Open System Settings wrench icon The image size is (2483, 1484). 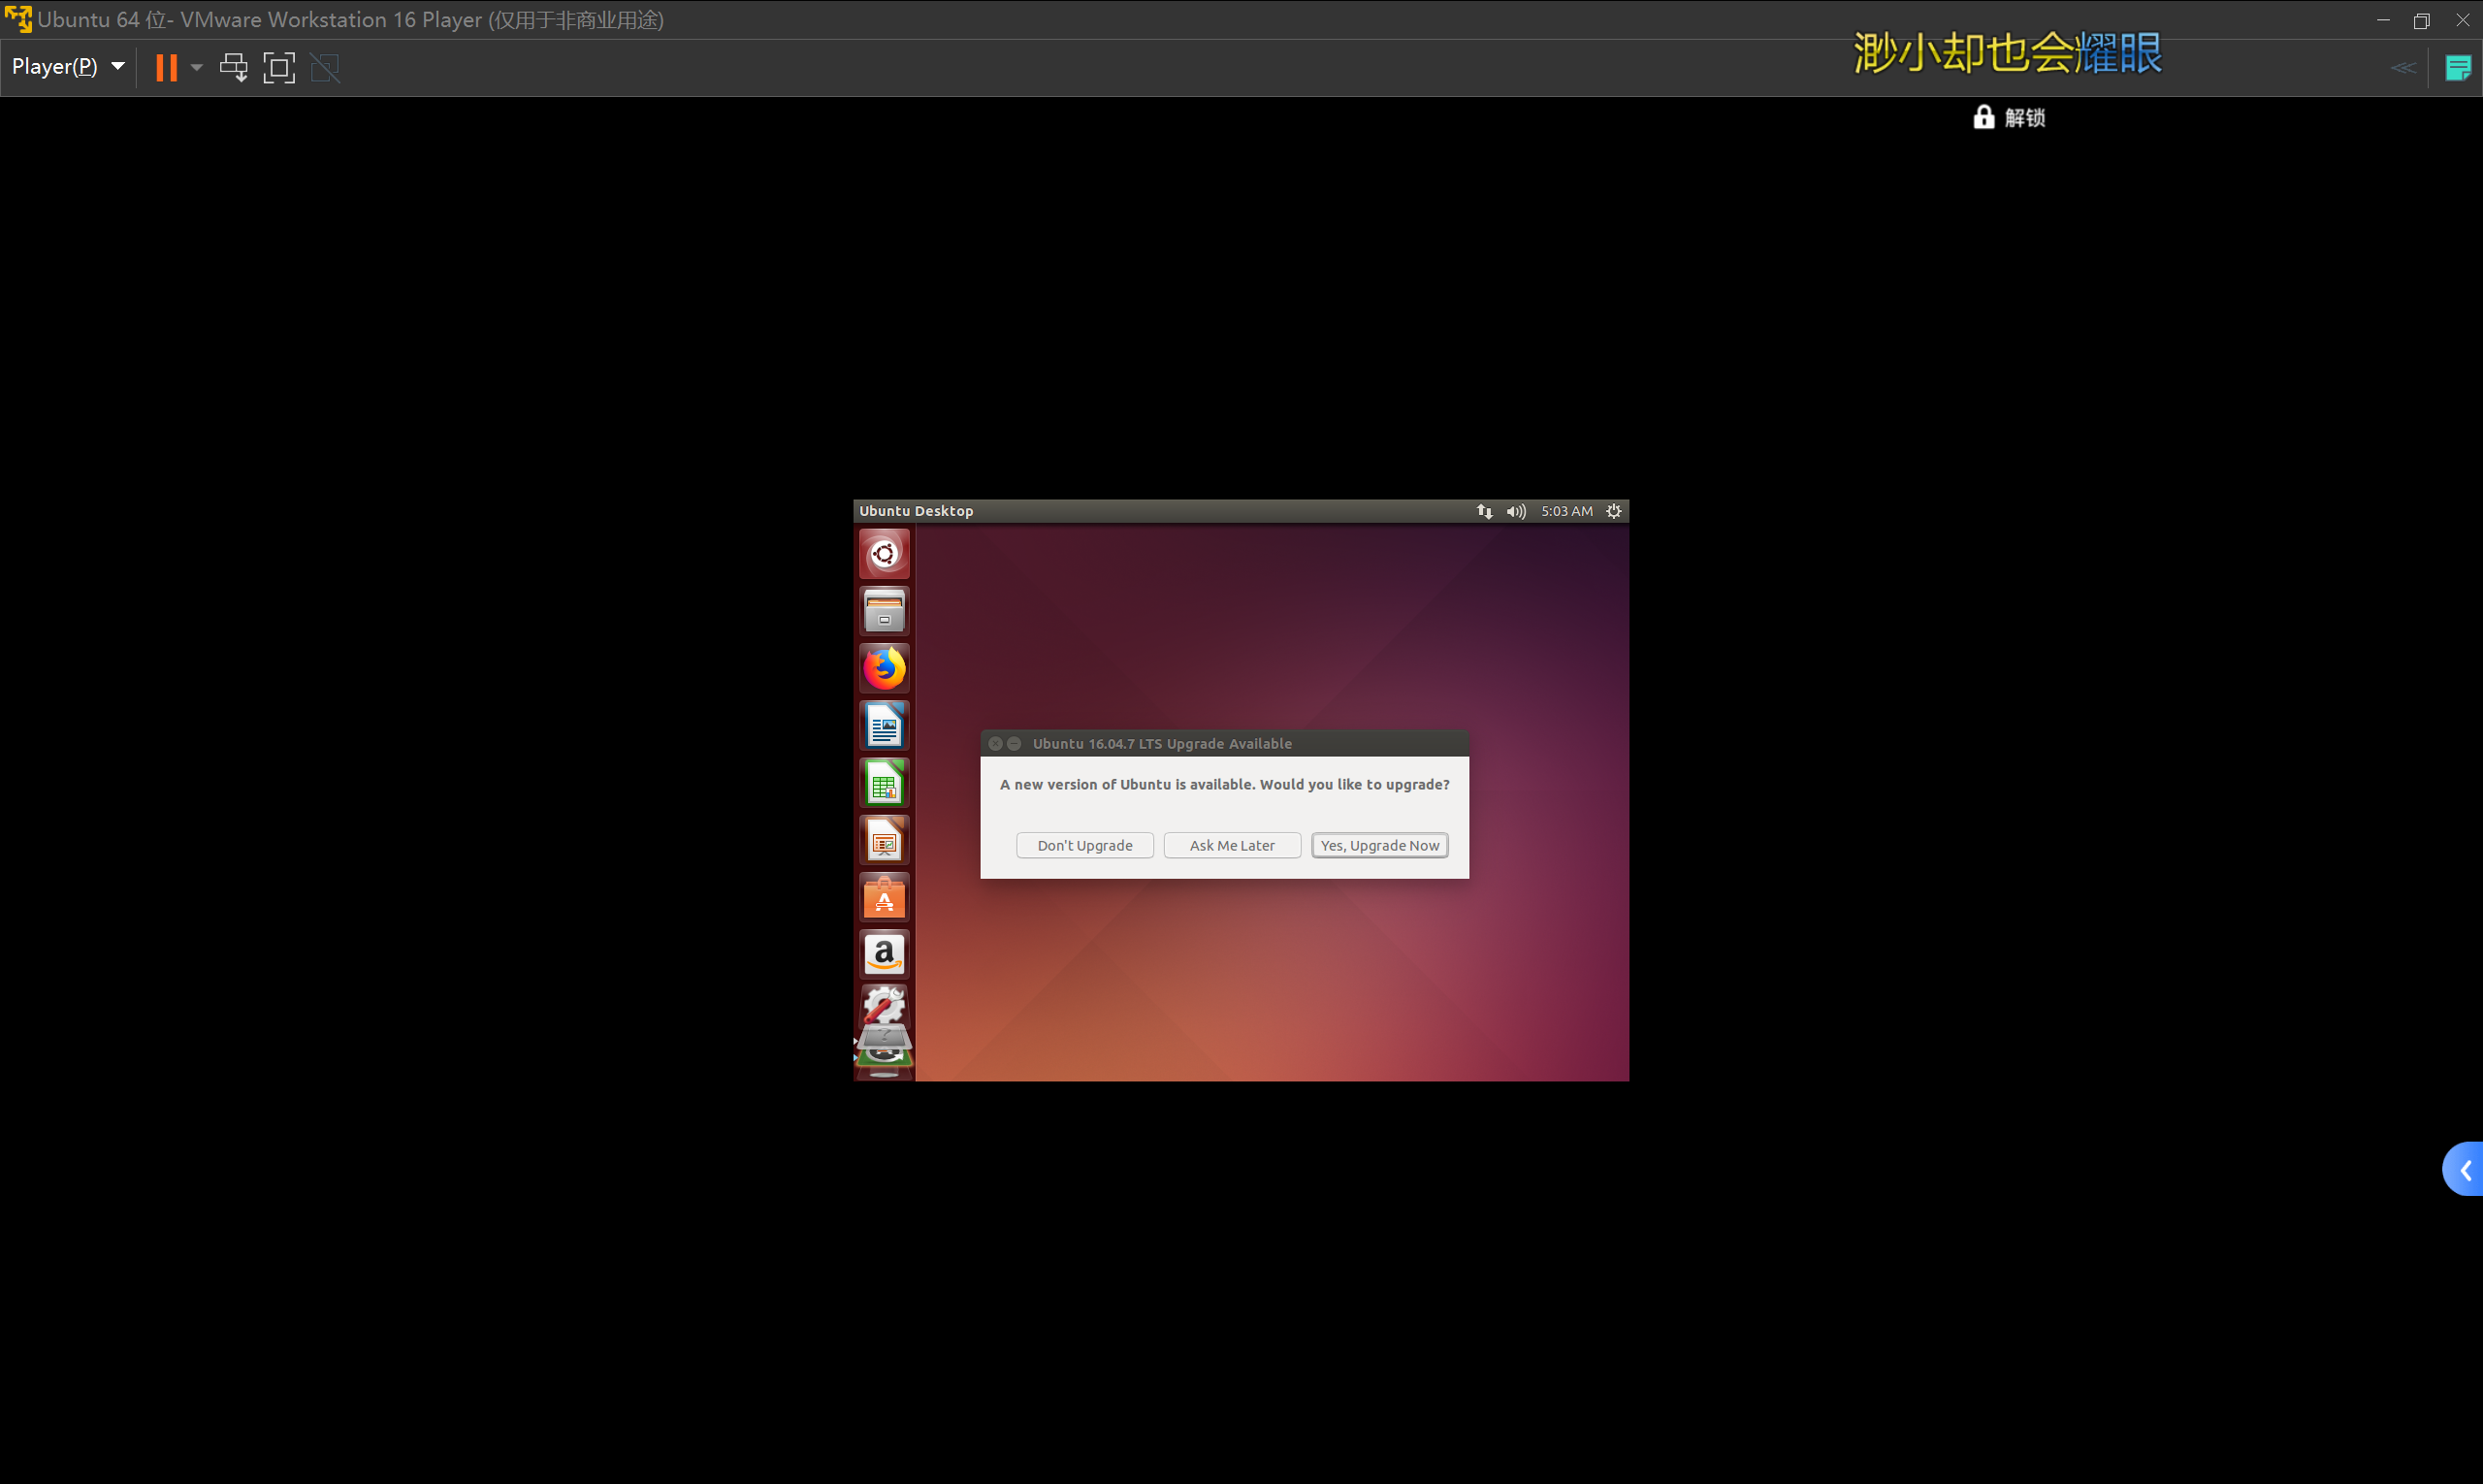(884, 1005)
